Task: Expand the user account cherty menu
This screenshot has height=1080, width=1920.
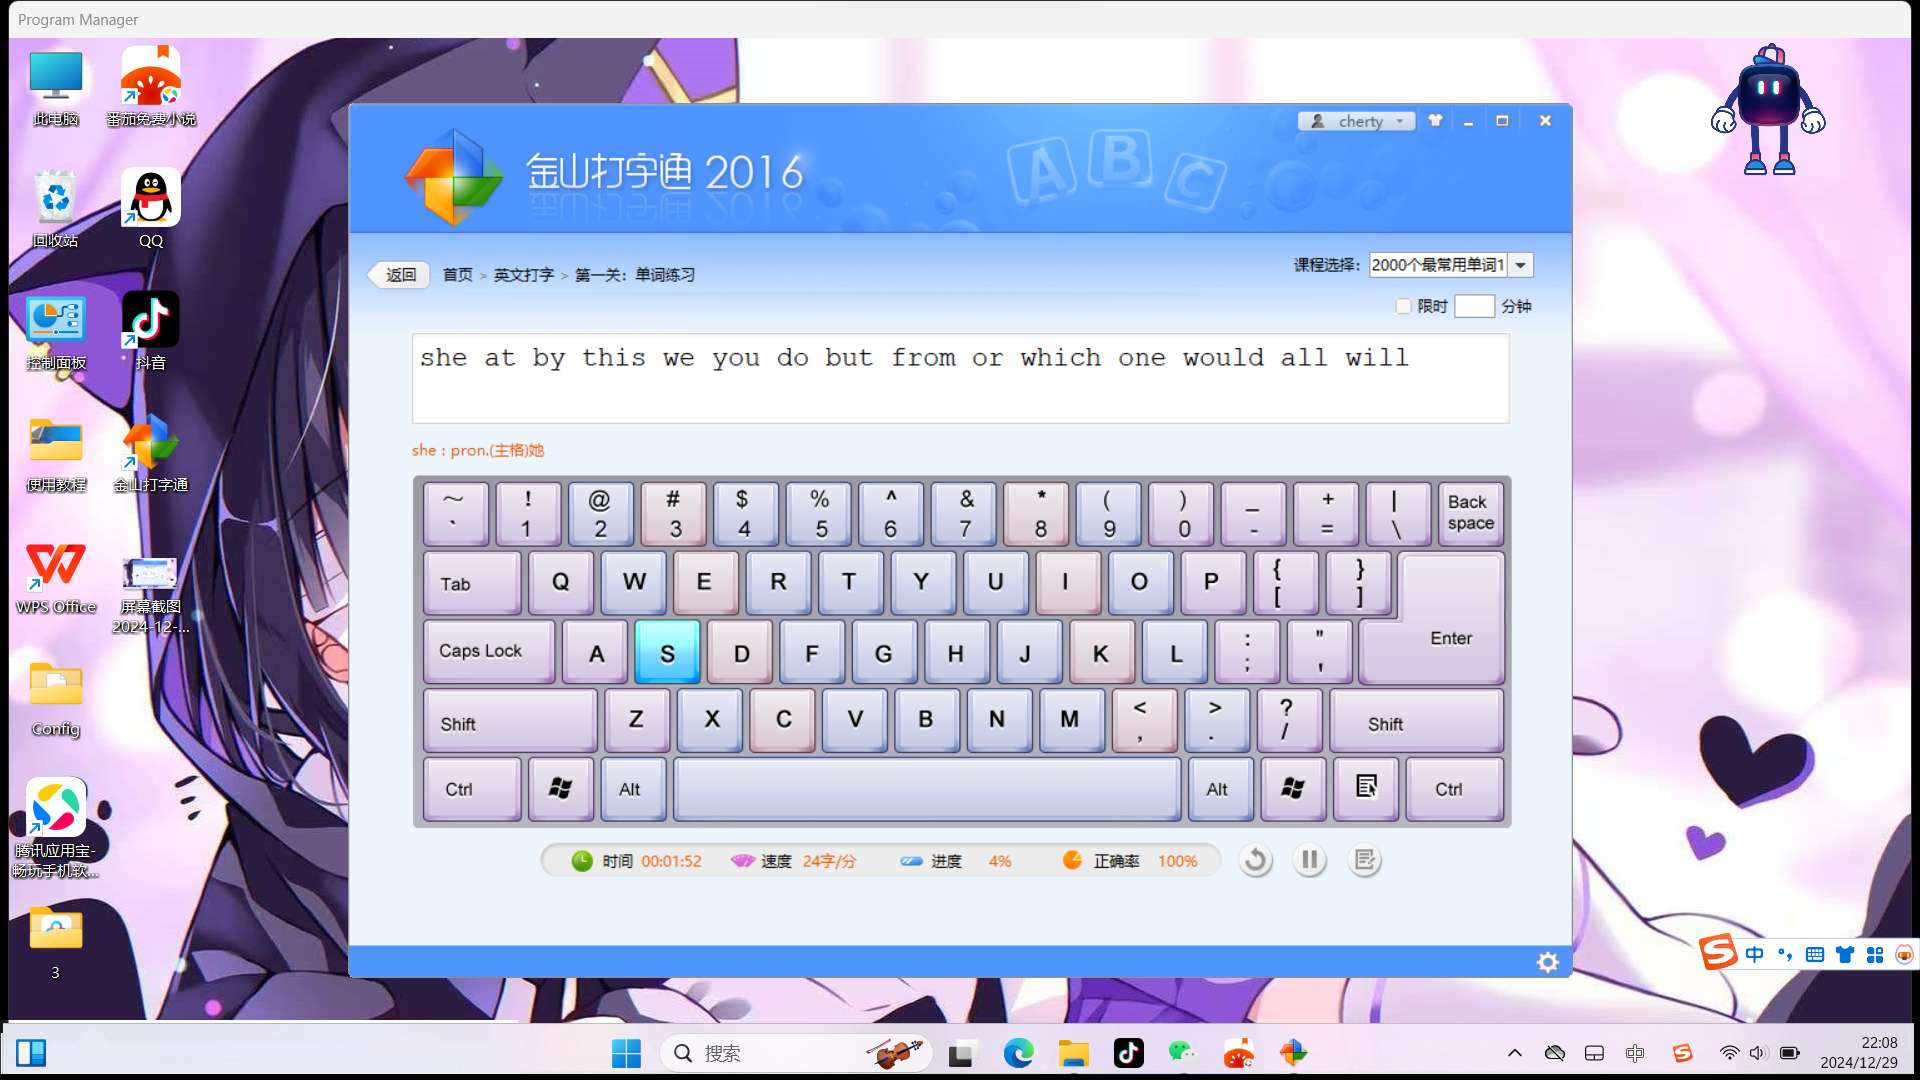Action: pos(1402,120)
